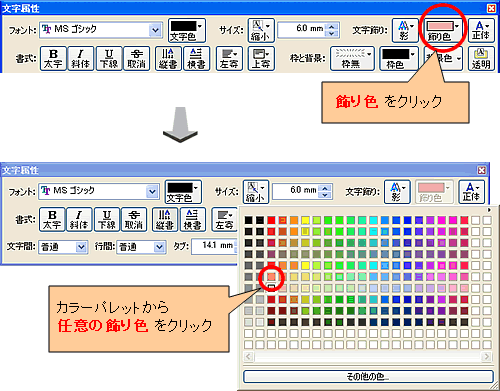Toggle 斜体 italic in the upper panel
500x391 pixels.
(80, 59)
